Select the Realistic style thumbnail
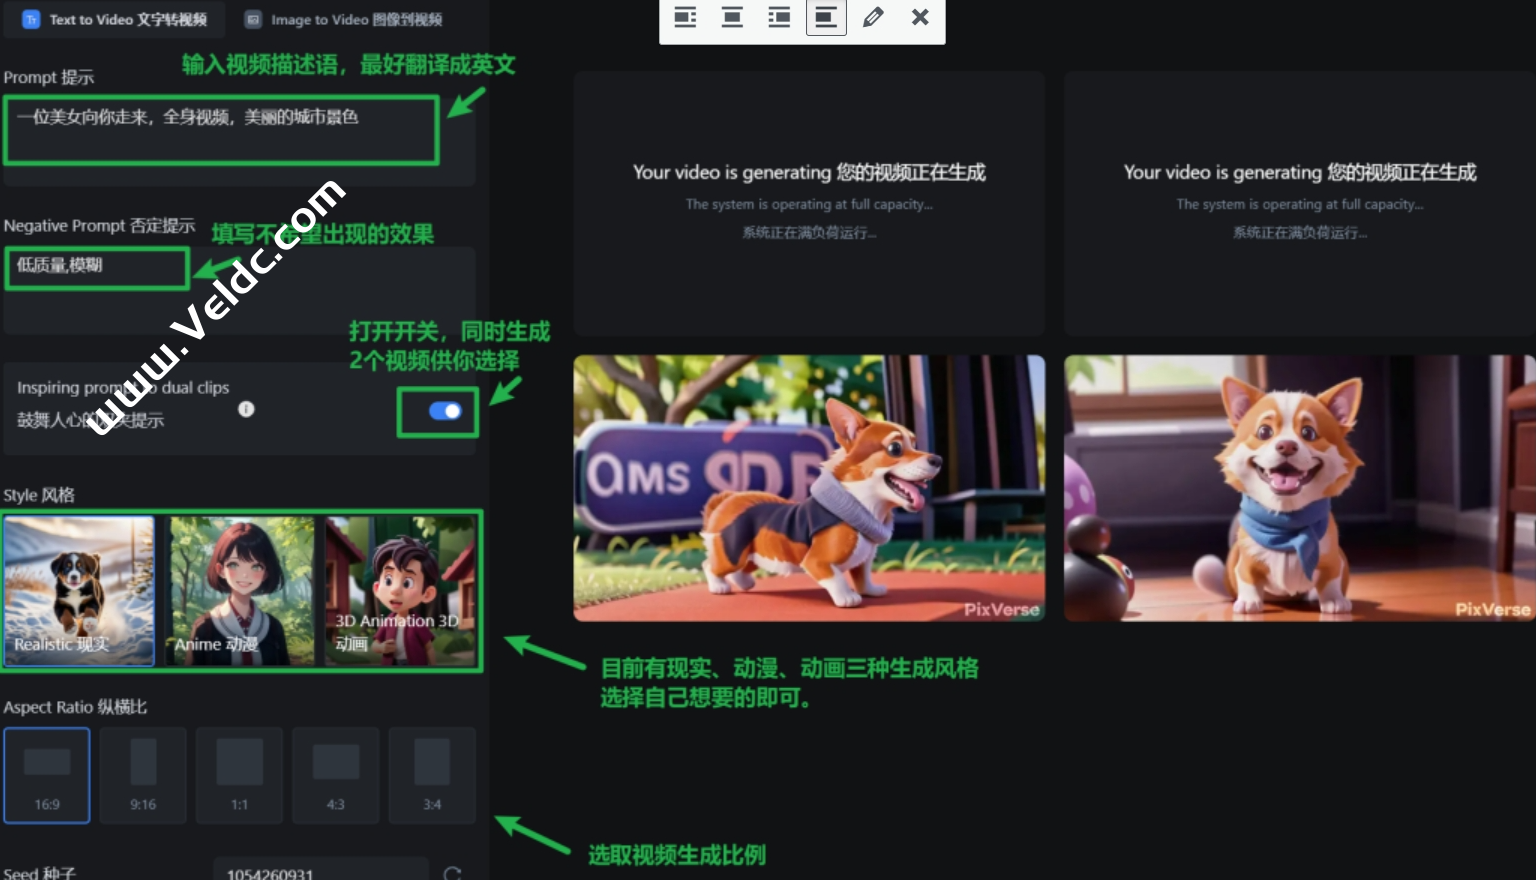Image resolution: width=1536 pixels, height=880 pixels. click(79, 591)
